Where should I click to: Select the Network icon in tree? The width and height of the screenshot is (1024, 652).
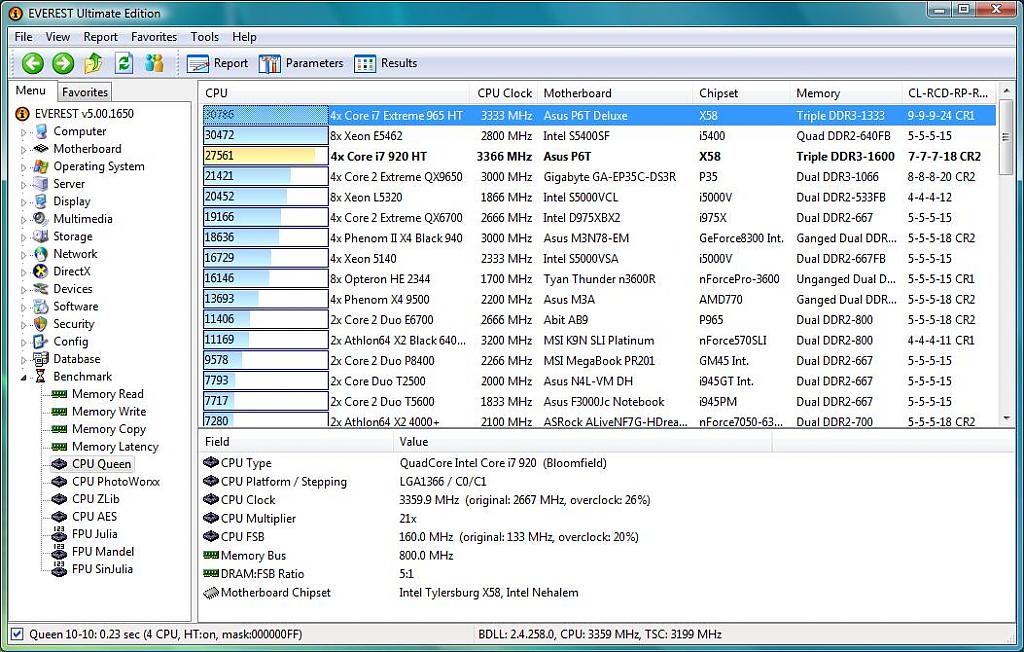41,253
